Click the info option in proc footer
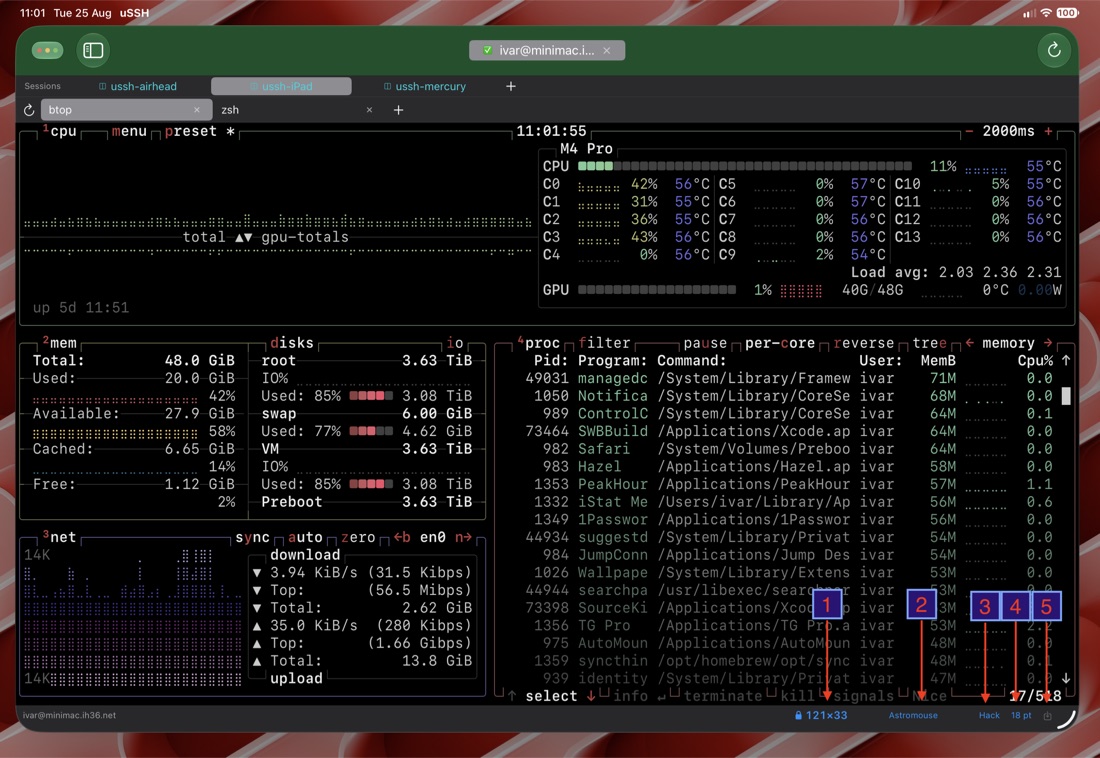This screenshot has width=1100, height=758. (x=631, y=696)
